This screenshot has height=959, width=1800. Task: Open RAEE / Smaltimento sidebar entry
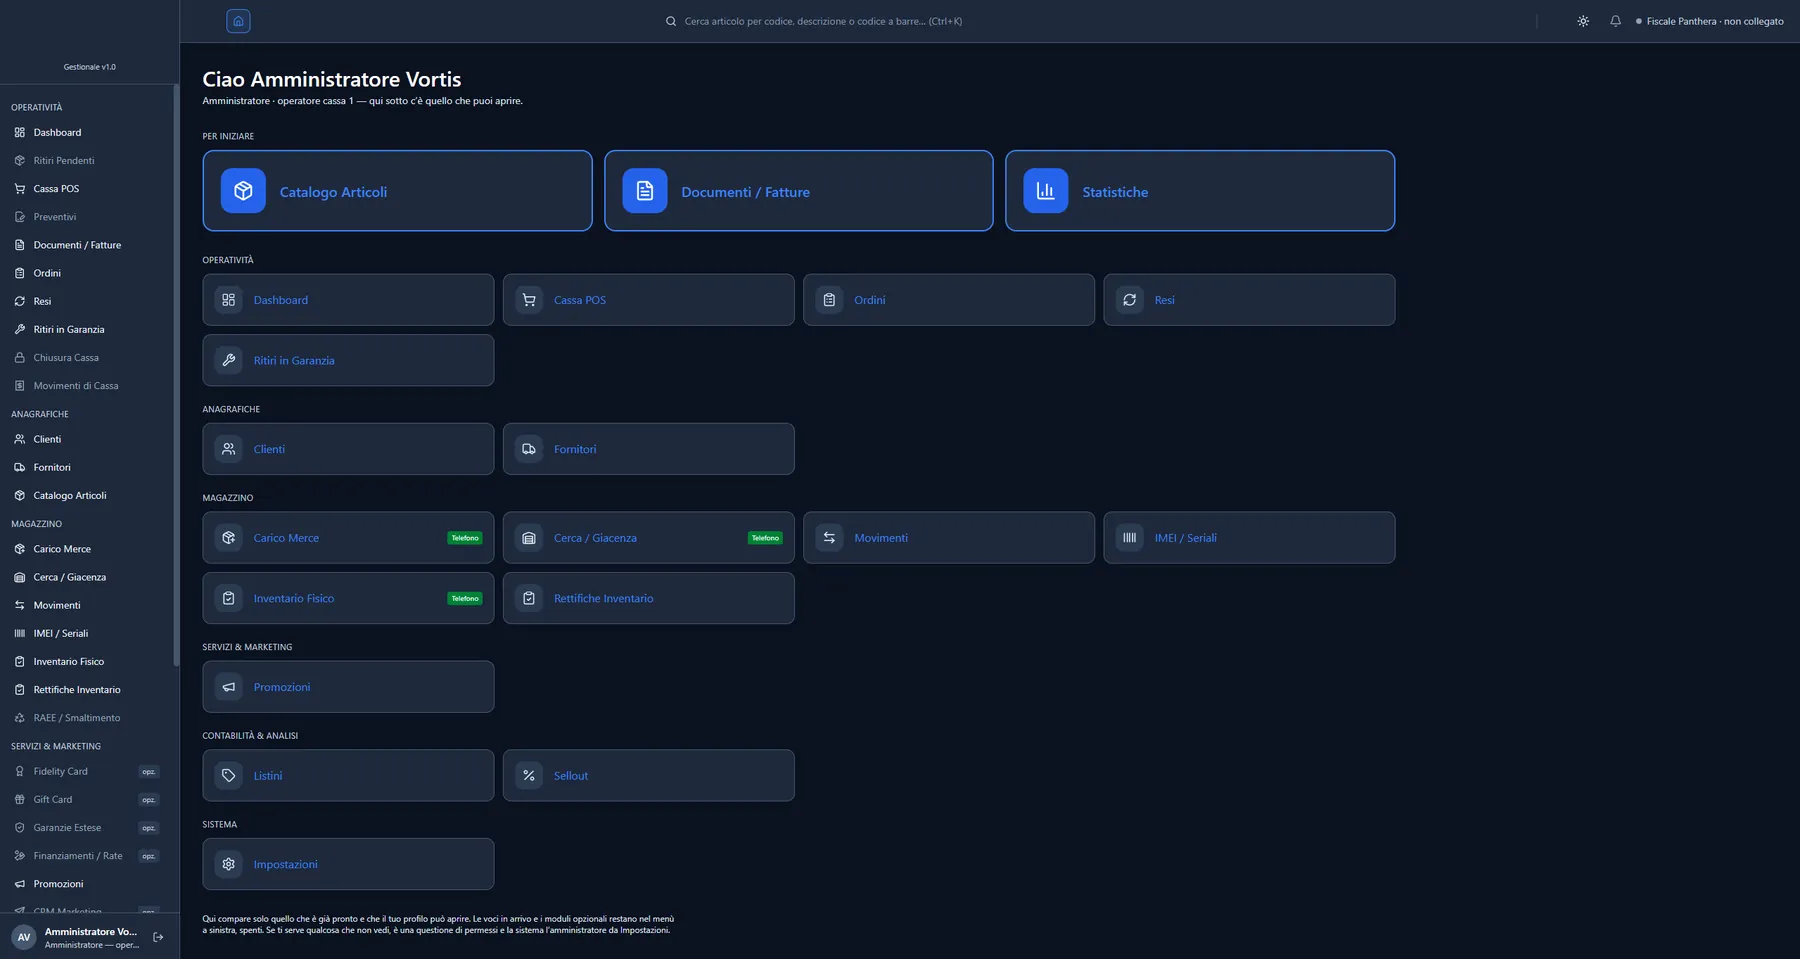[x=87, y=718]
